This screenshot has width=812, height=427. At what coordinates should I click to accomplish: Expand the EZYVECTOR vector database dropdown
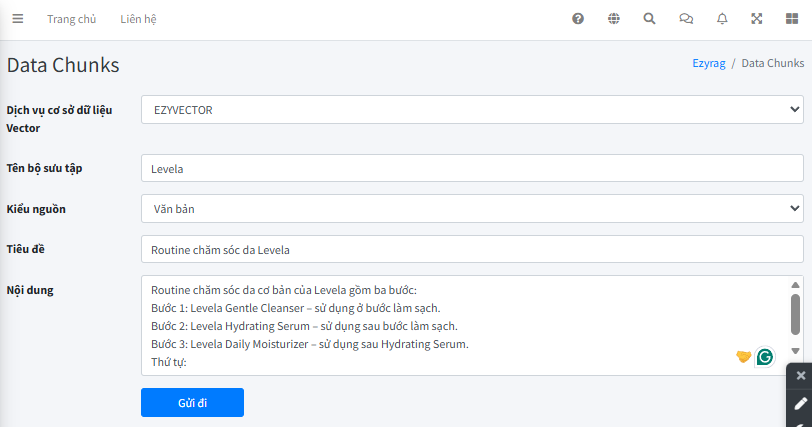pos(472,109)
